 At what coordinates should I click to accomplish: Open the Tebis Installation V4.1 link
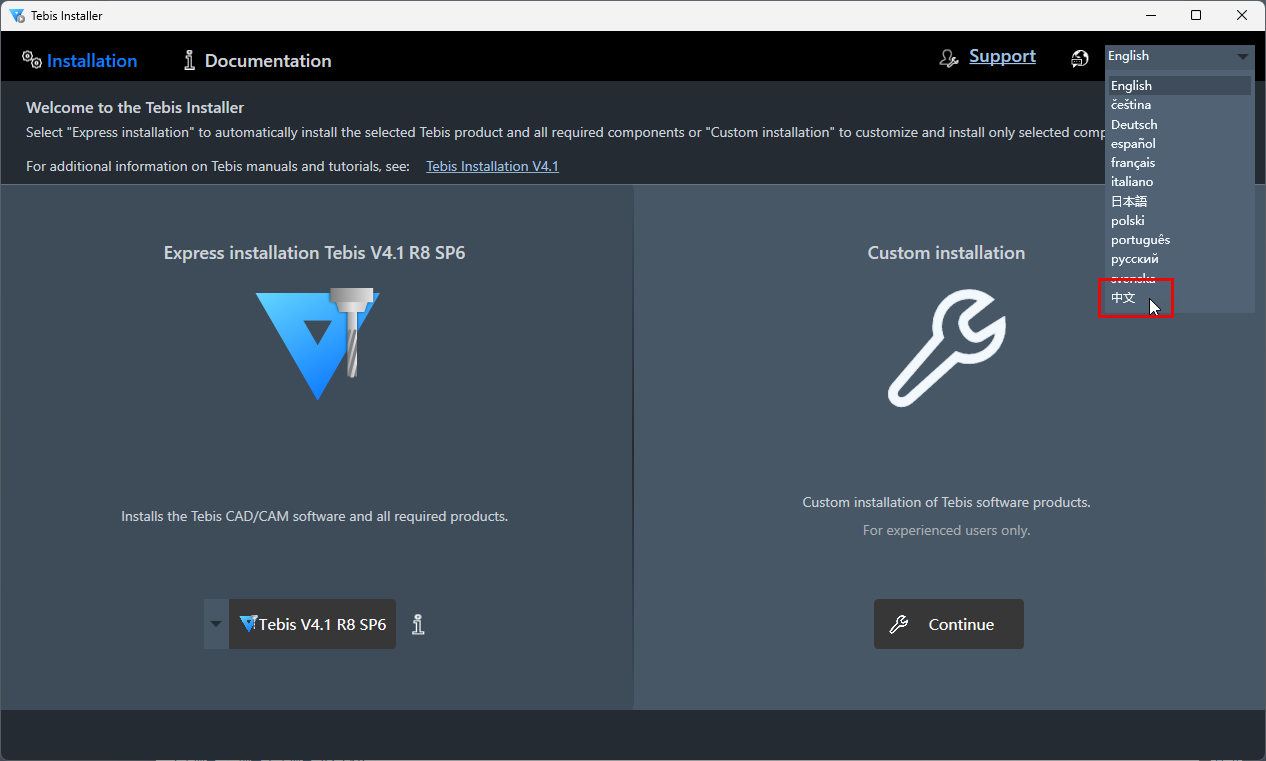pos(492,166)
